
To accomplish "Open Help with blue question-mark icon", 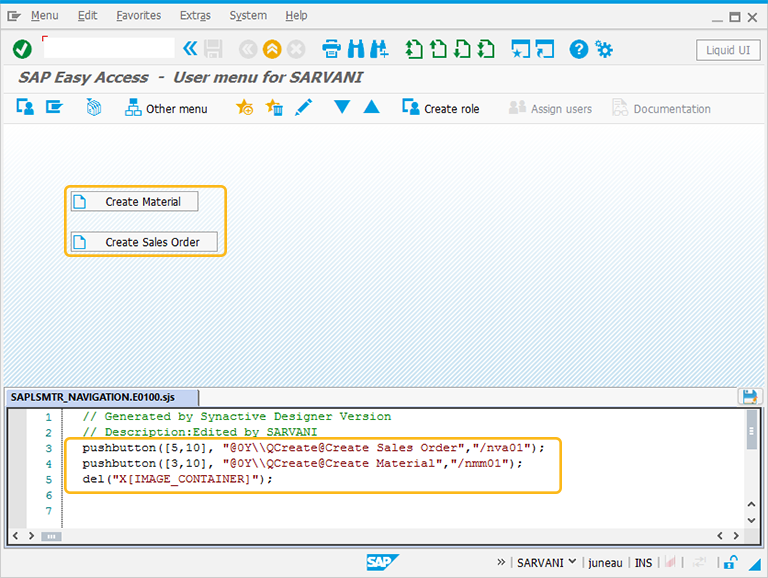I will click(578, 49).
